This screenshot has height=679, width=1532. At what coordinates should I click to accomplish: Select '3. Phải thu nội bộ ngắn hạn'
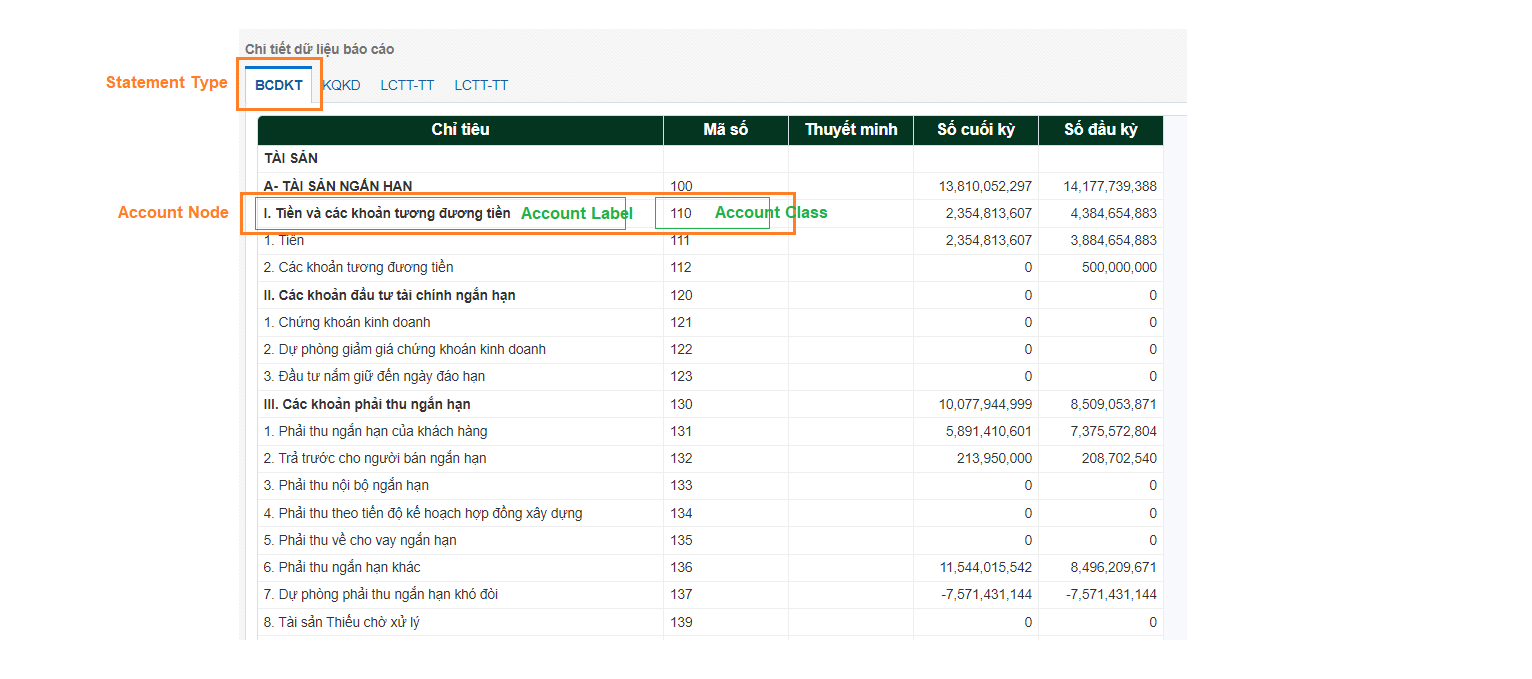click(x=346, y=485)
